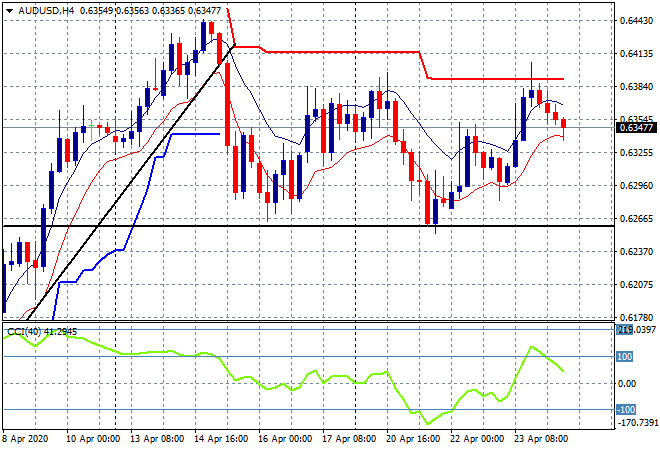The width and height of the screenshot is (660, 450).
Task: Click the 0.61780 price axis label
Action: click(x=636, y=317)
